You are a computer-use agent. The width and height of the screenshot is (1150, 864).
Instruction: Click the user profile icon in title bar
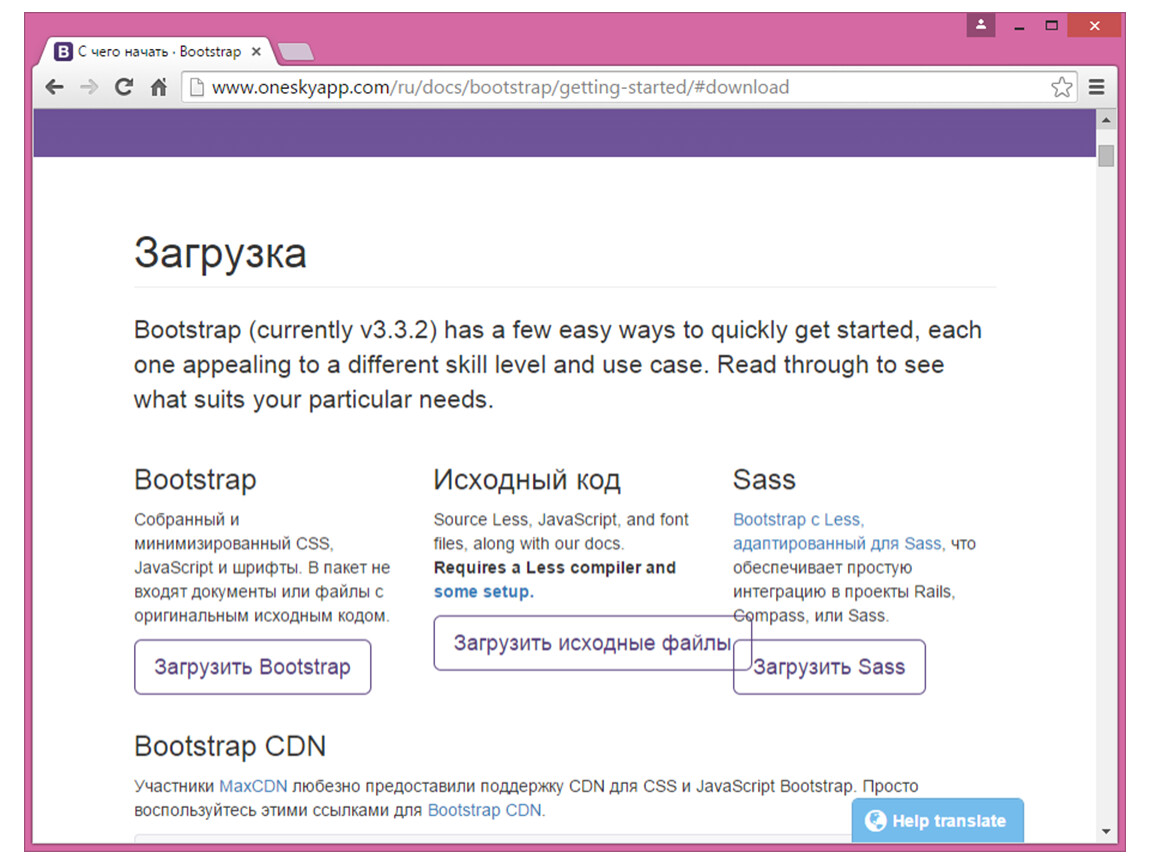tap(981, 25)
